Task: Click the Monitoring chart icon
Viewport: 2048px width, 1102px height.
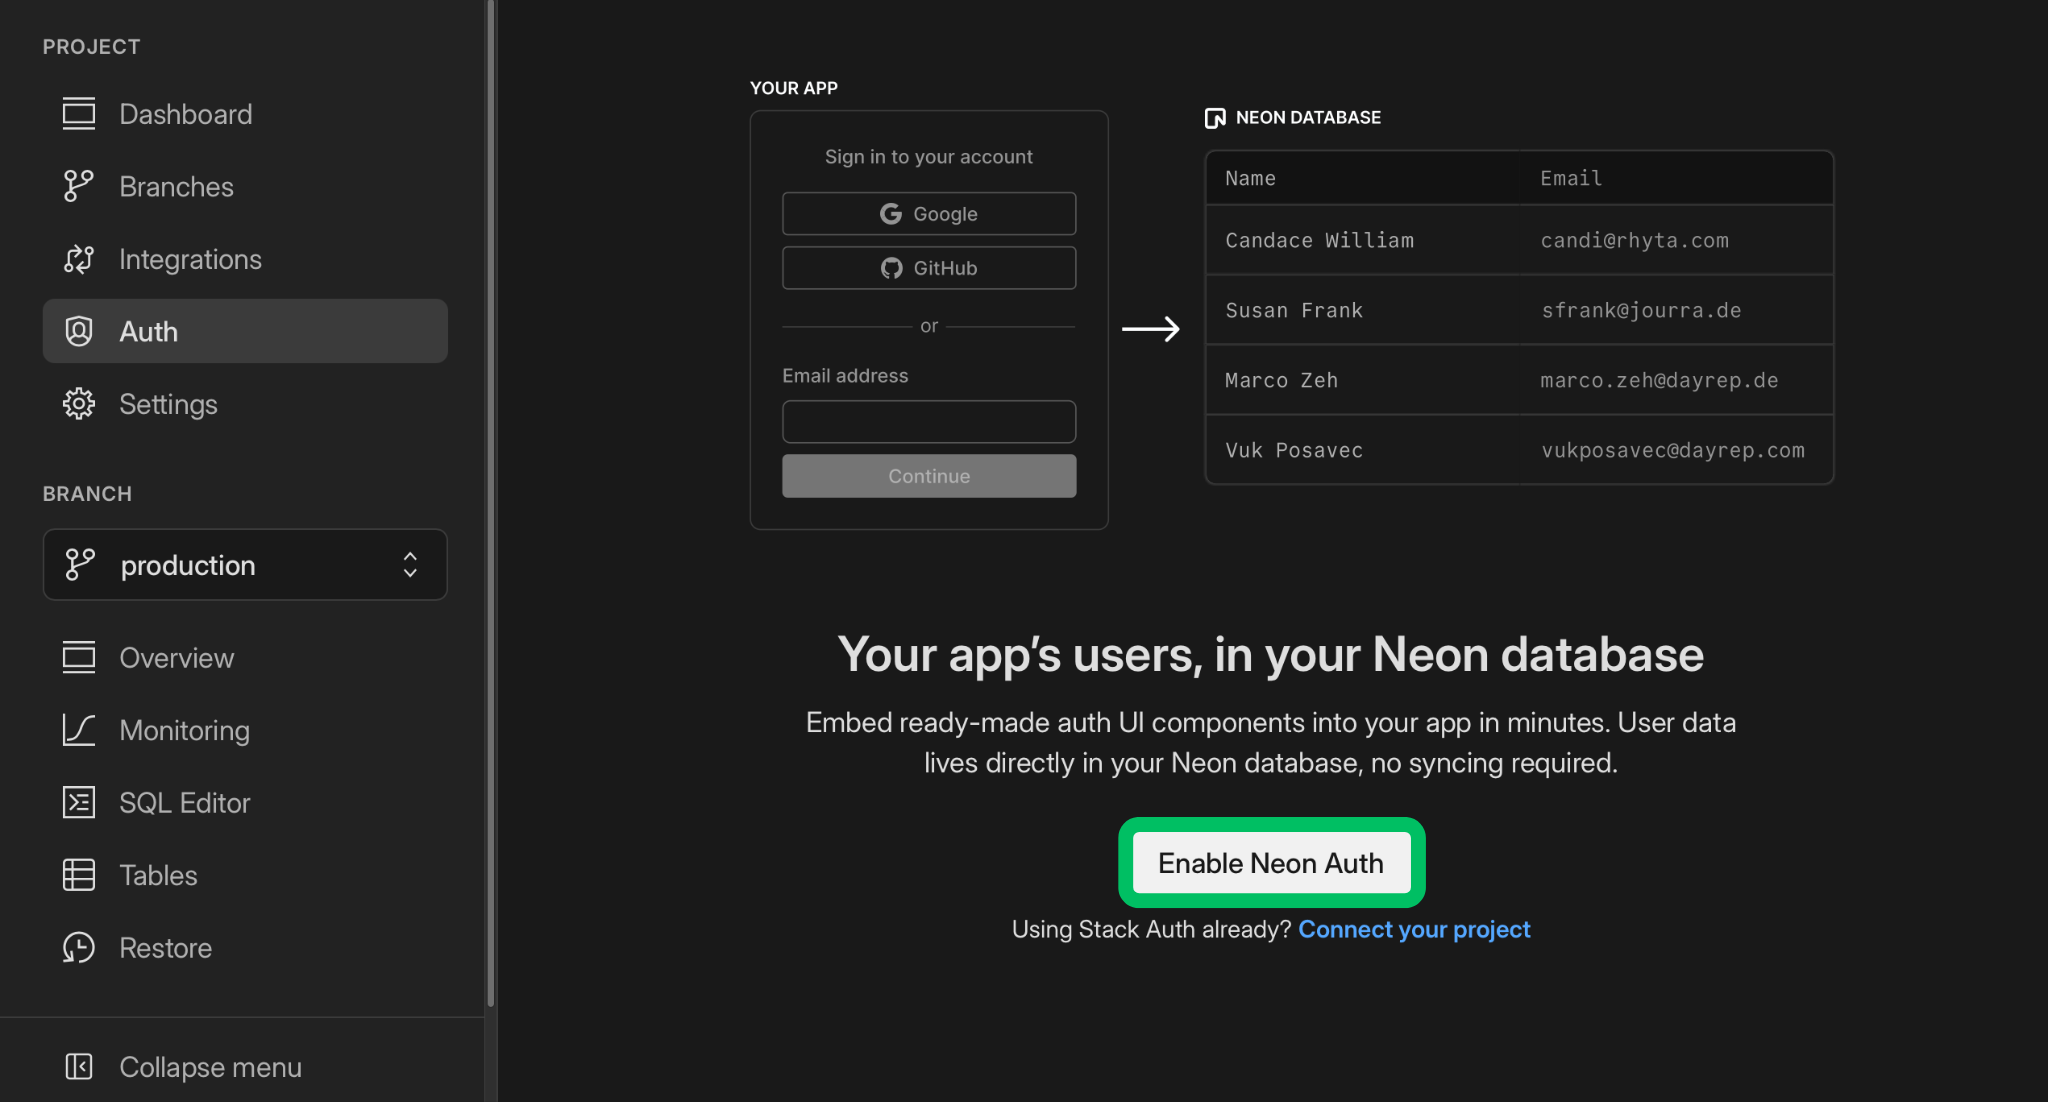Action: tap(78, 730)
